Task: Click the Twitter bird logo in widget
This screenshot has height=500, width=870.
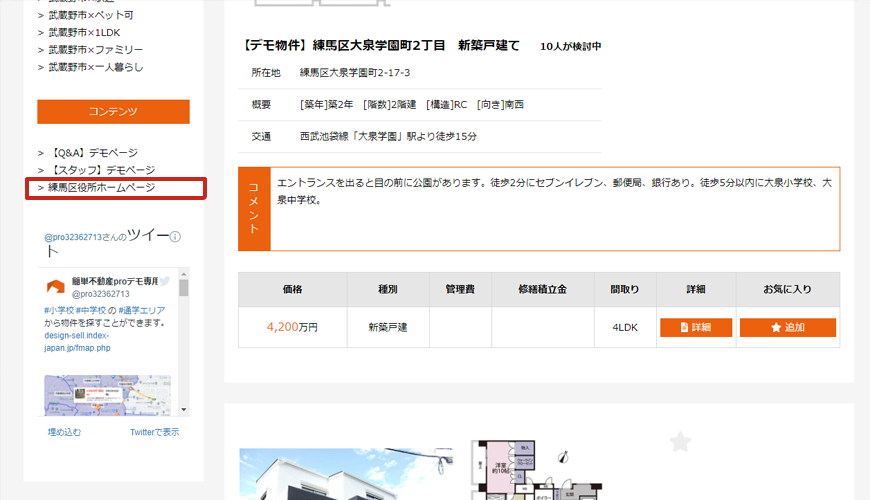Action: point(164,282)
